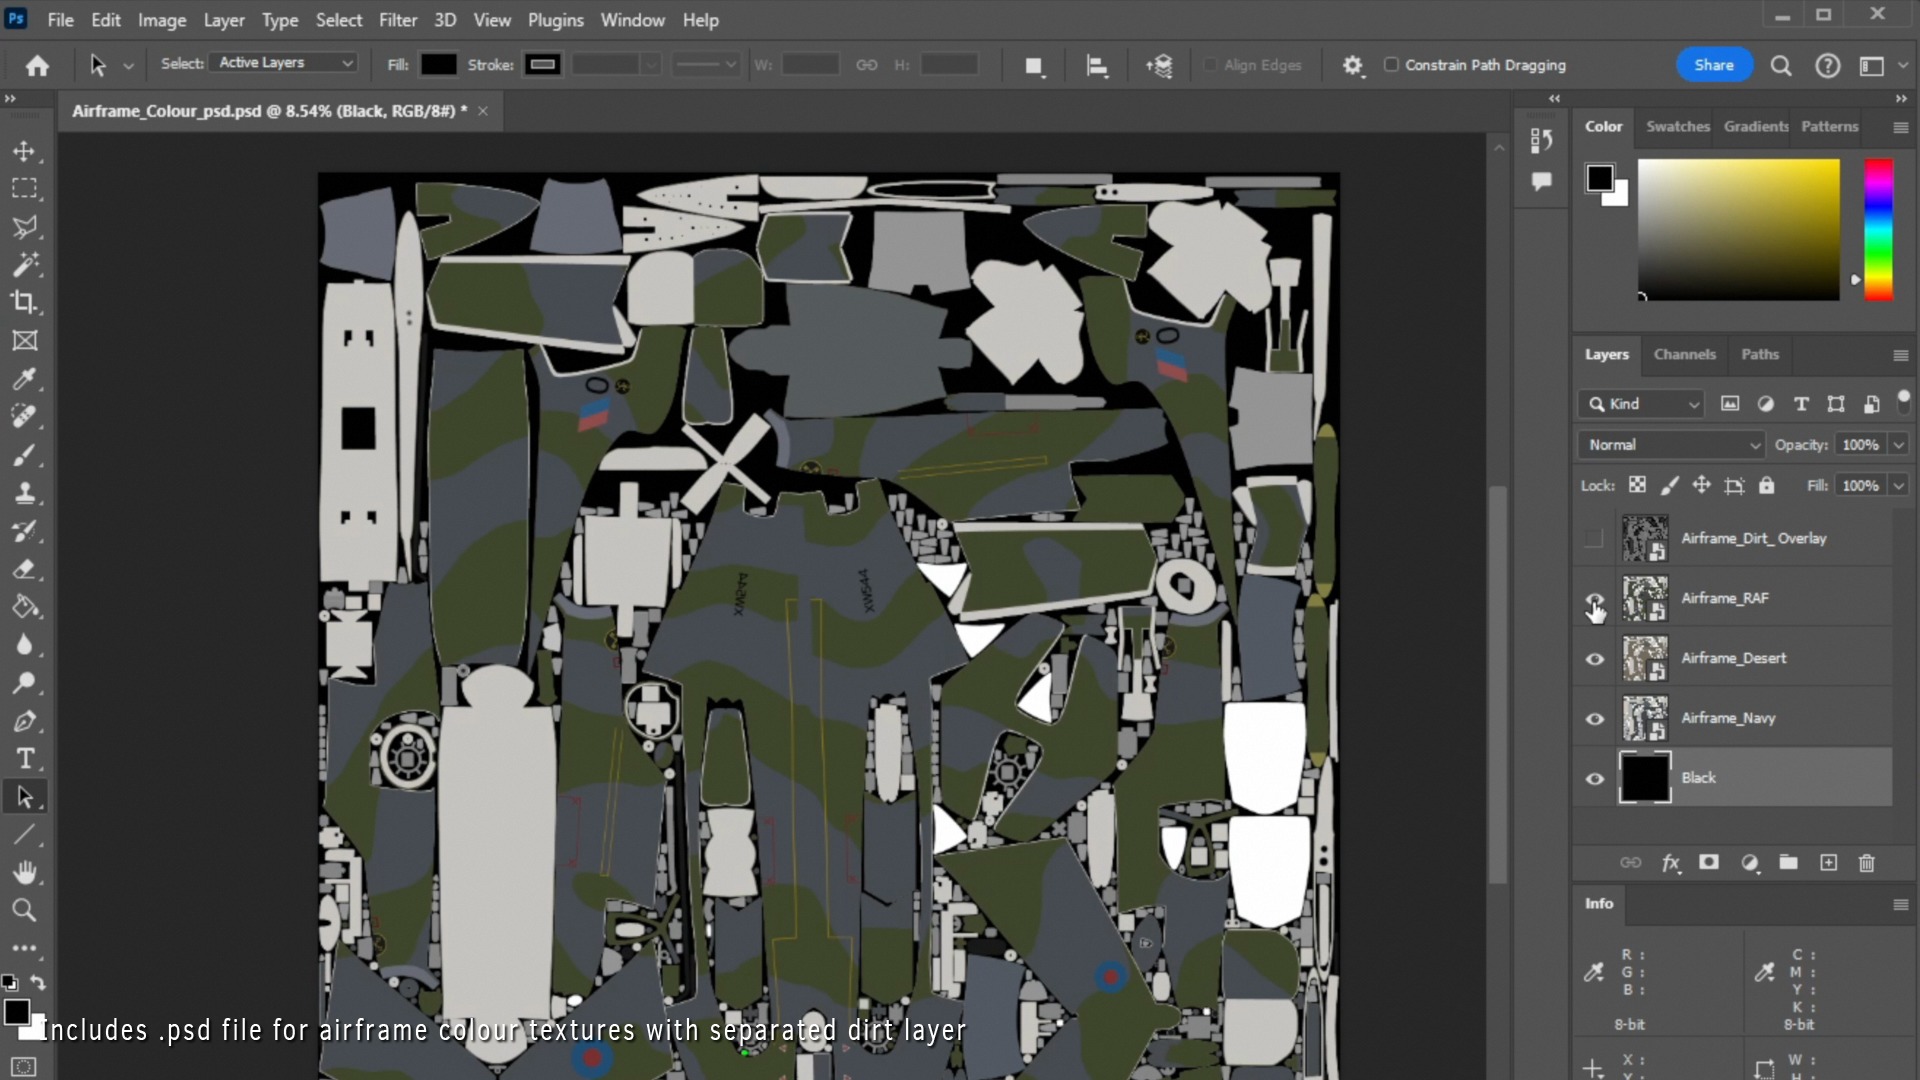Open the blend mode Normal dropdown
This screenshot has width=1920, height=1080.
click(x=1671, y=445)
